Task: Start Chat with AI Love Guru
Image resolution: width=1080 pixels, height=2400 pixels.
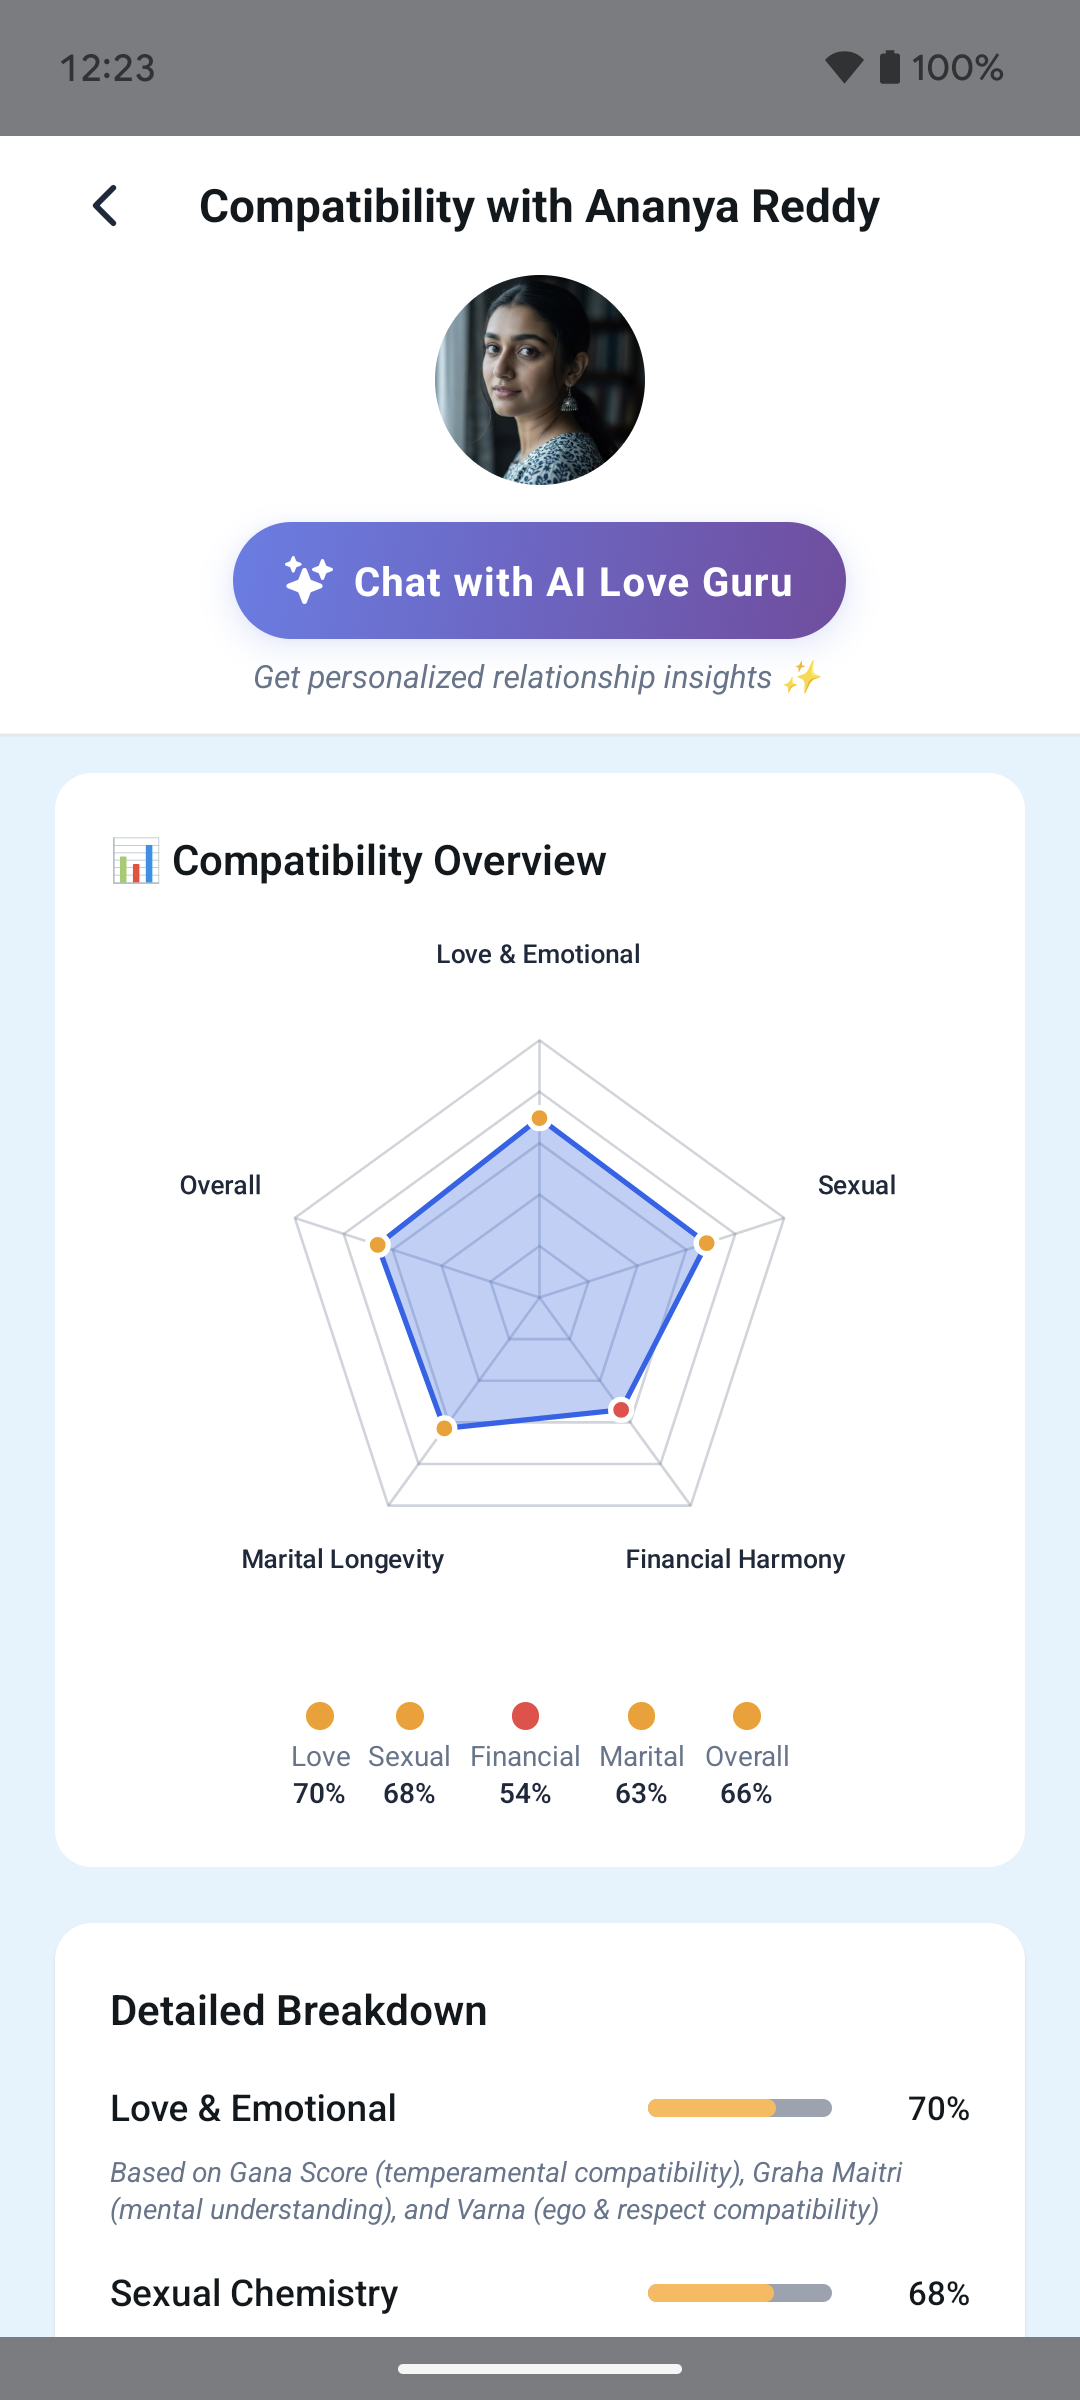Action: [x=539, y=580]
